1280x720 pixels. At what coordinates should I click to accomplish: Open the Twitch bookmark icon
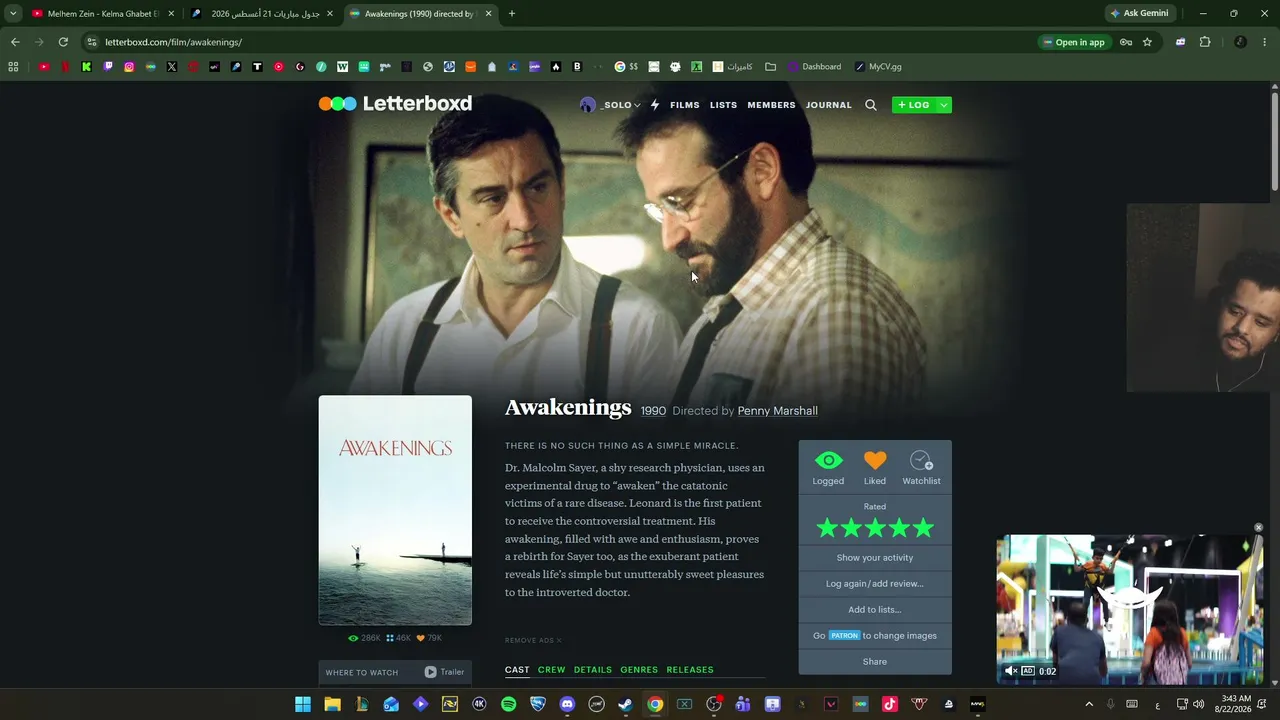tap(108, 67)
